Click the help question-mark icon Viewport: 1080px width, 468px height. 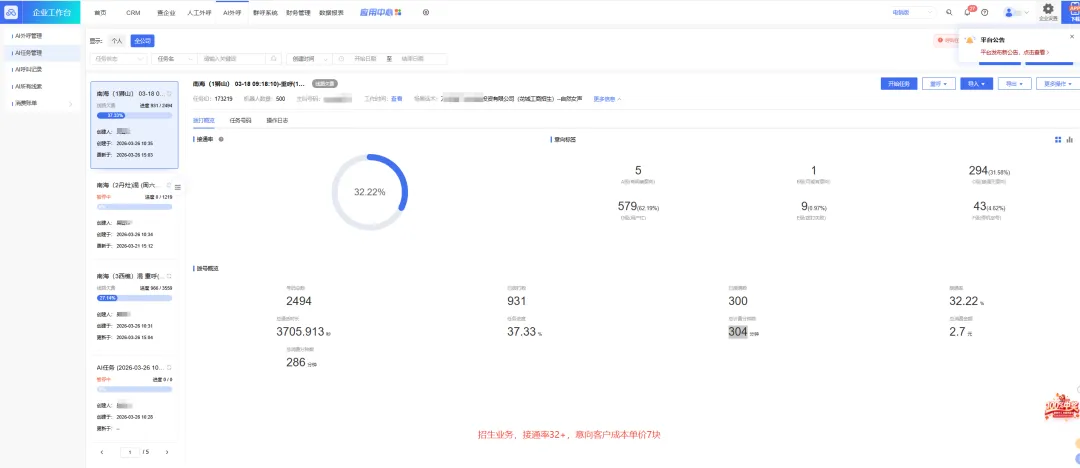(985, 12)
